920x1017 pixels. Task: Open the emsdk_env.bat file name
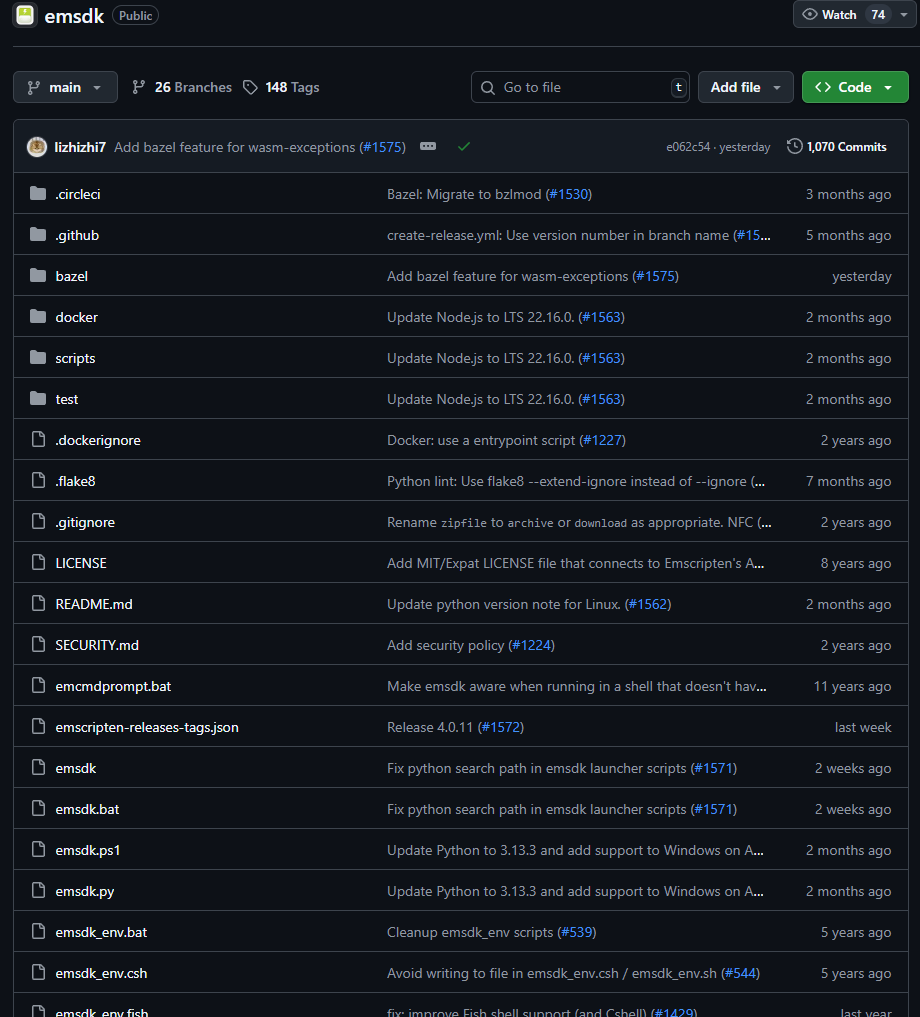point(101,932)
